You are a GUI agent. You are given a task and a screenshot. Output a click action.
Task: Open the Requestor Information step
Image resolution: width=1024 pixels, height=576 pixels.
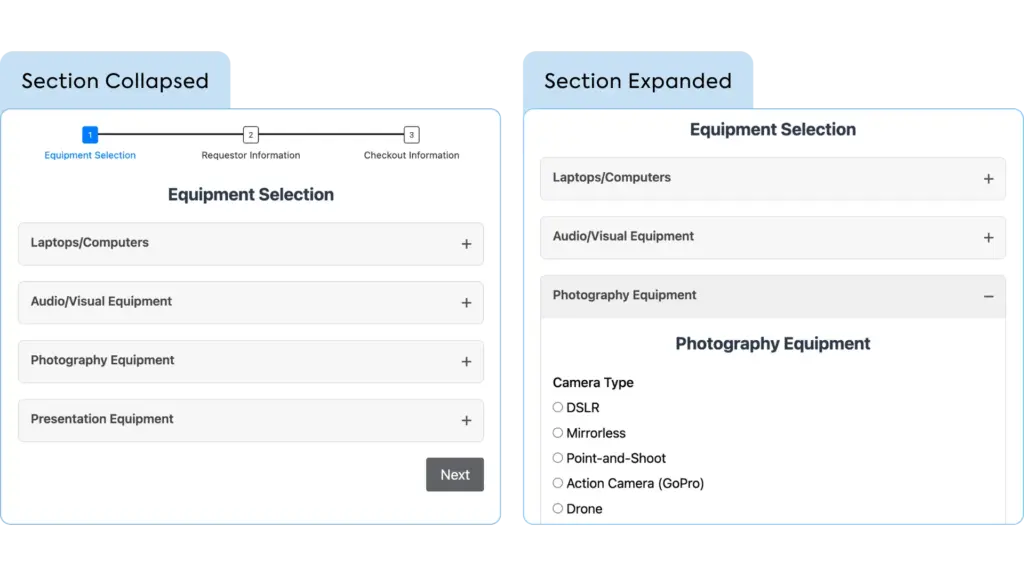250,155
